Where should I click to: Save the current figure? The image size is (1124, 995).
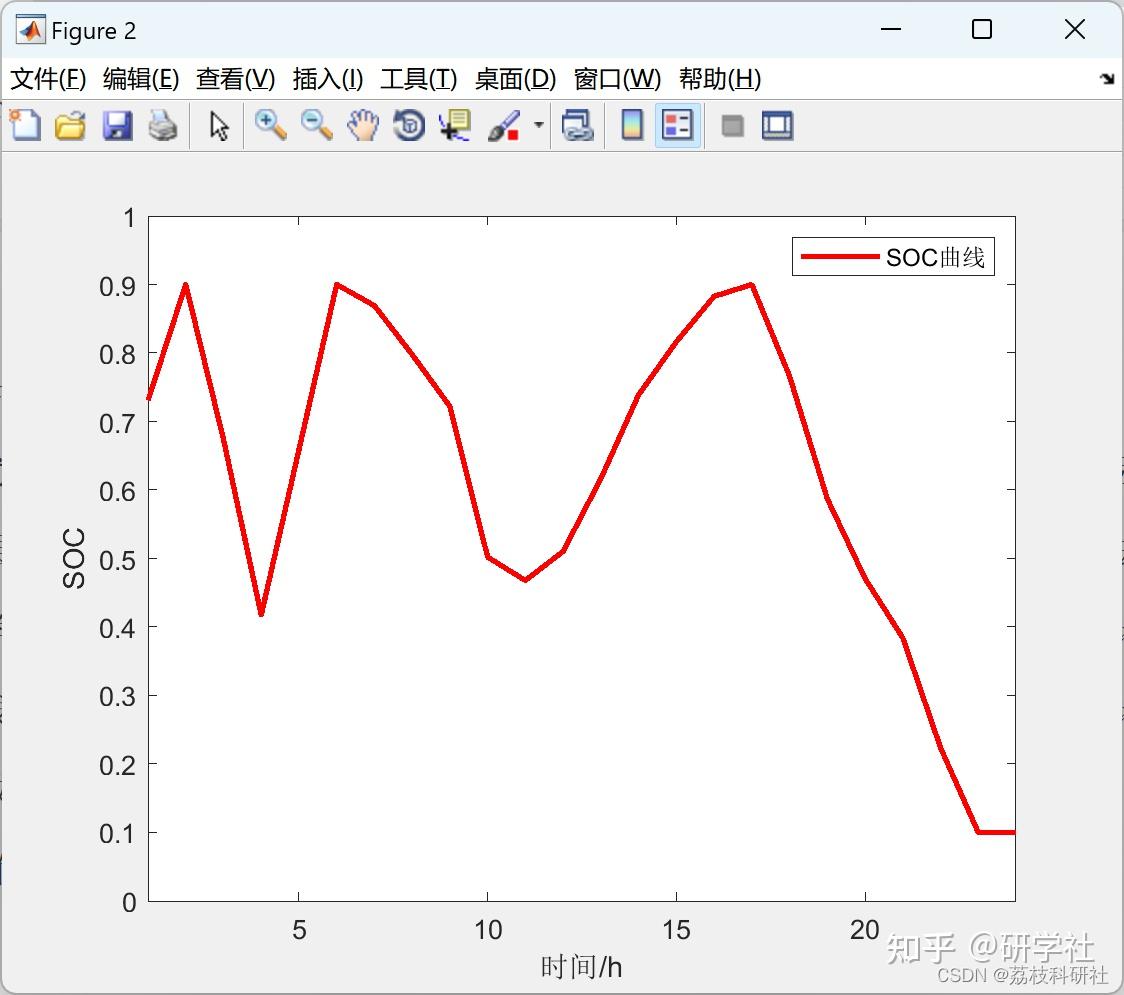[x=117, y=125]
